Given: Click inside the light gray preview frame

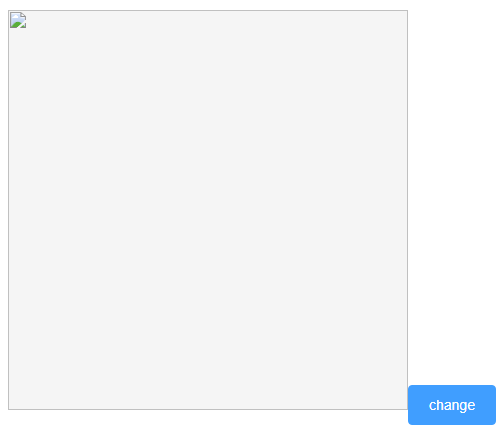Looking at the screenshot, I should click(x=208, y=210).
